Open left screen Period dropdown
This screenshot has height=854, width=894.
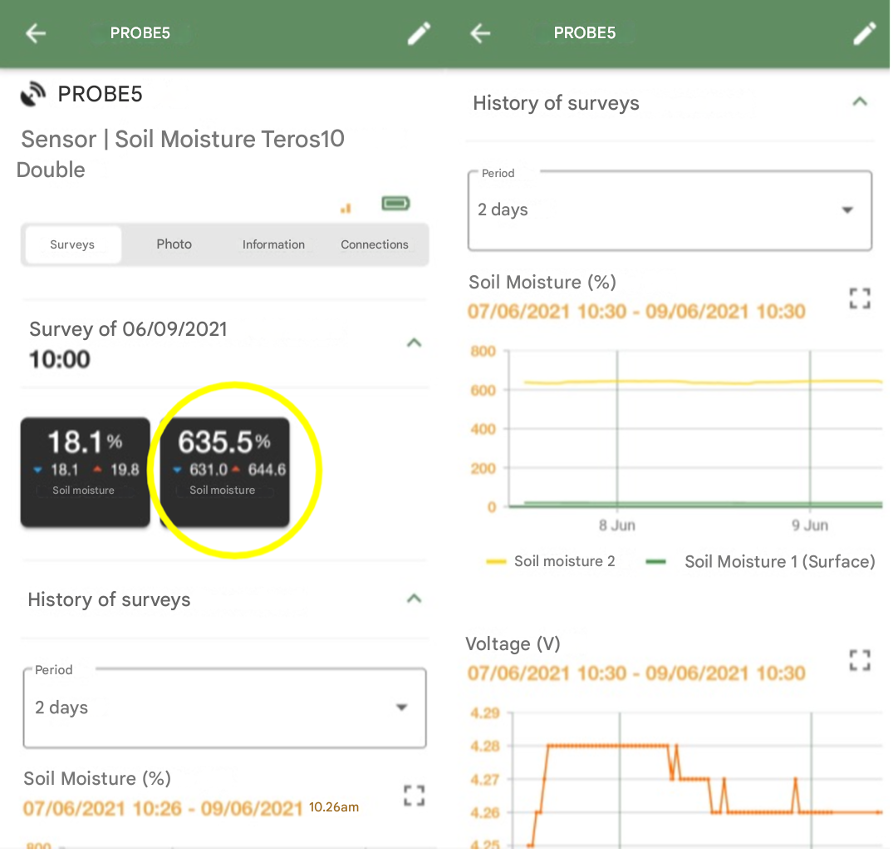225,707
